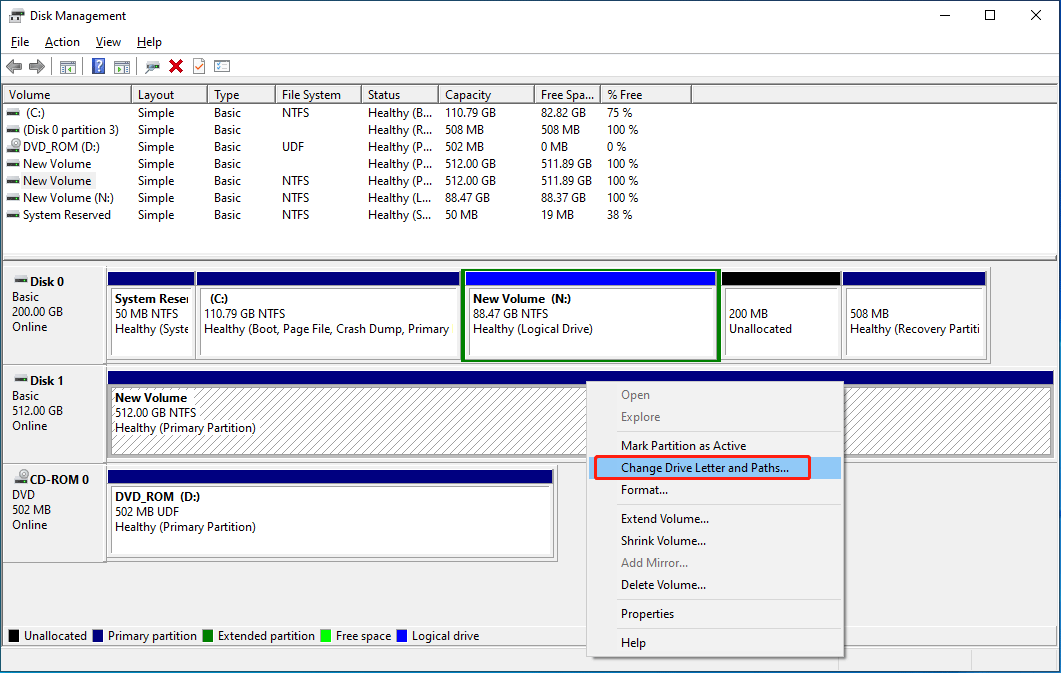Open Properties from the context menu
Viewport: 1061px width, 673px height.
tap(648, 613)
